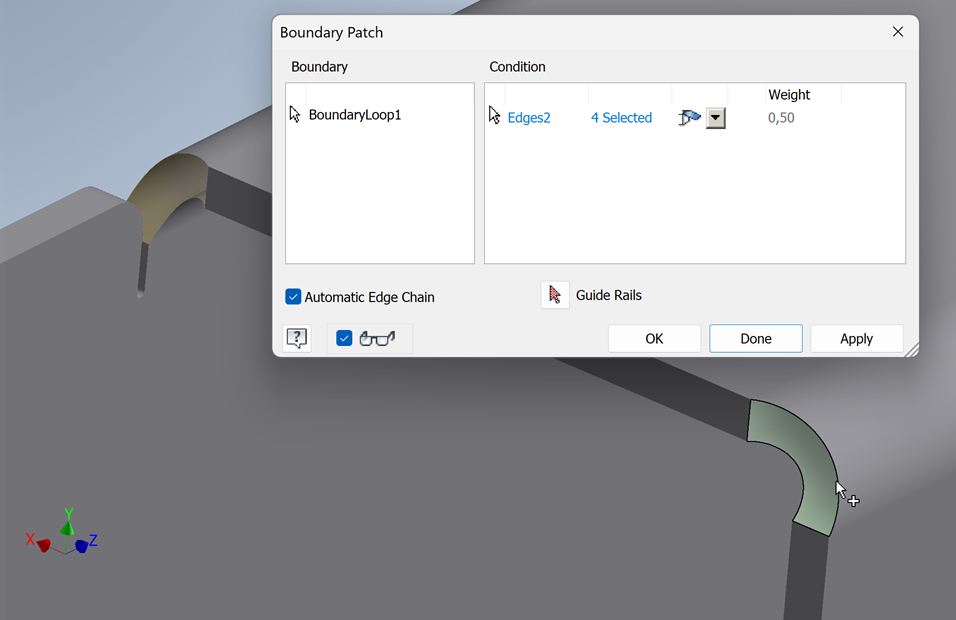Click the selection arrow in the Boundary panel

pos(295,113)
